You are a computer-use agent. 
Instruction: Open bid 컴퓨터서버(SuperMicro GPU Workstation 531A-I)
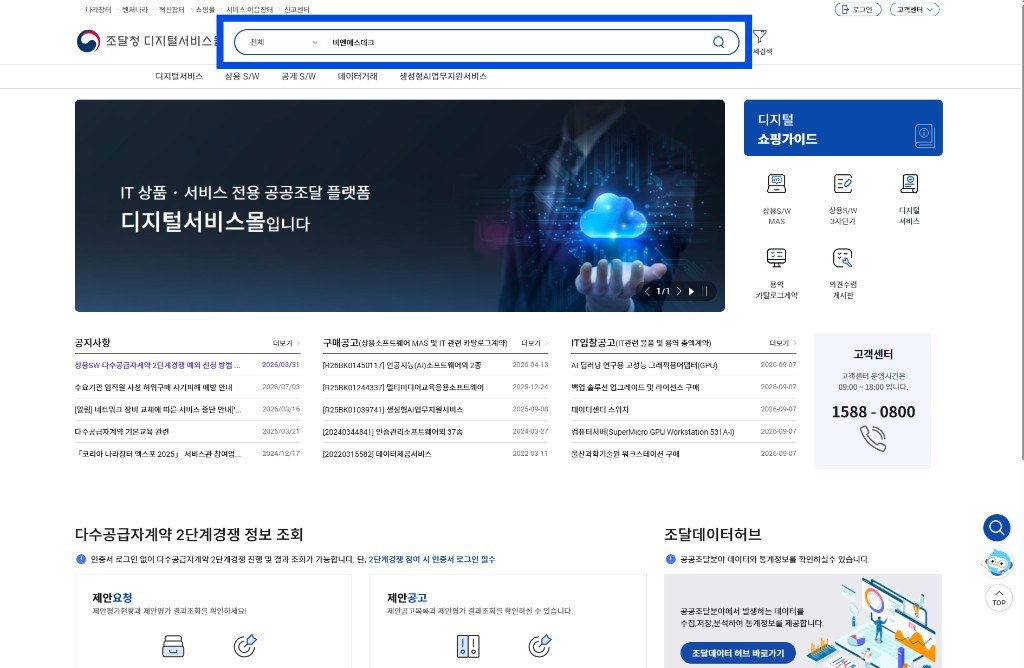(652, 432)
